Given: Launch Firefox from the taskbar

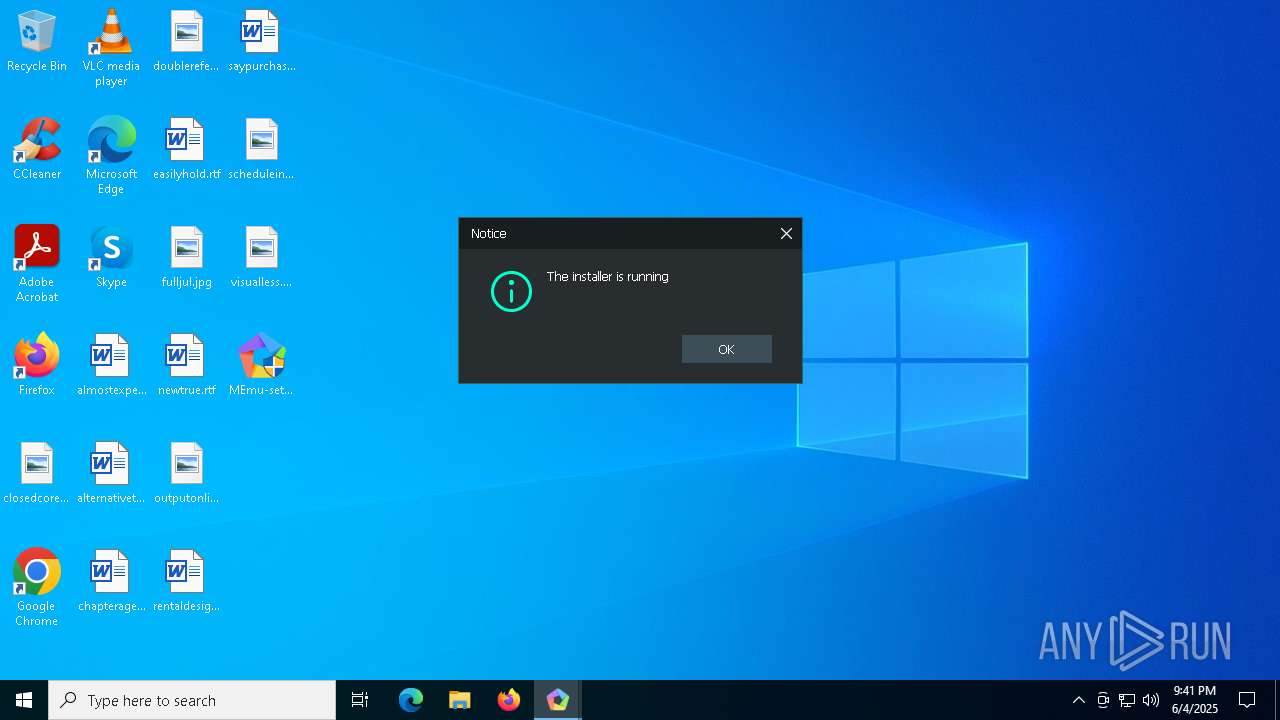Looking at the screenshot, I should [509, 700].
